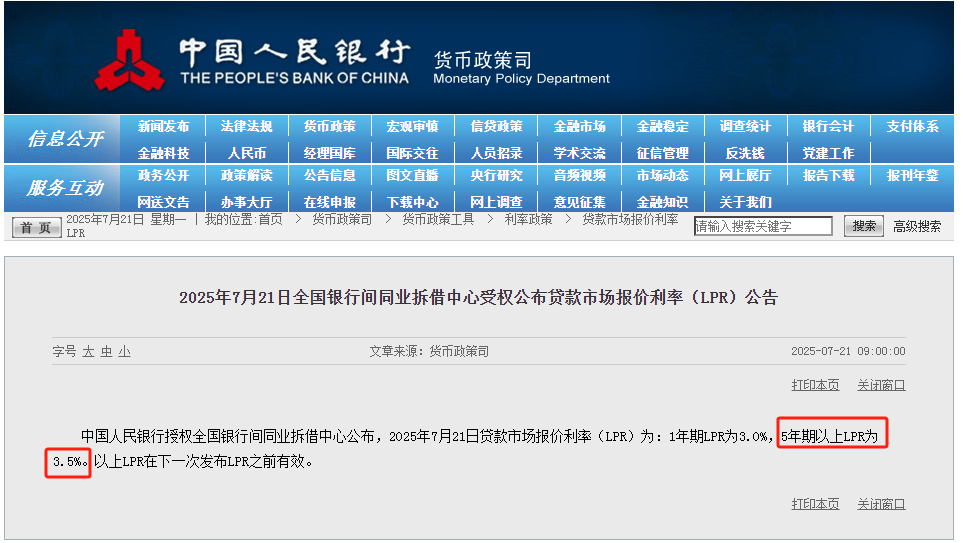Open the 国际交往 section

(413, 153)
